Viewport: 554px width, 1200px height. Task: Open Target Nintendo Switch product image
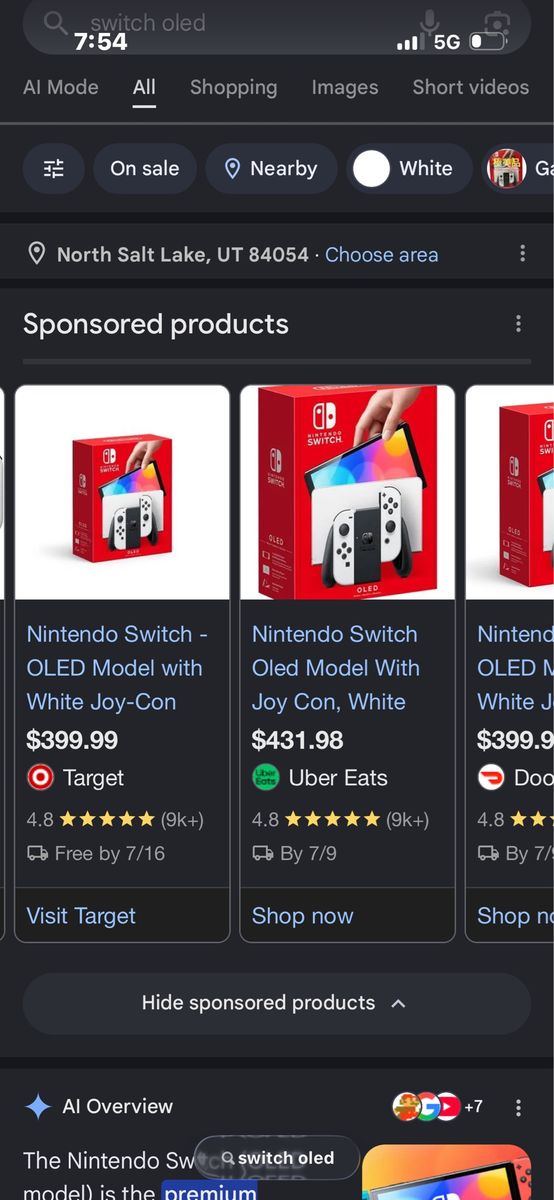tap(123, 493)
